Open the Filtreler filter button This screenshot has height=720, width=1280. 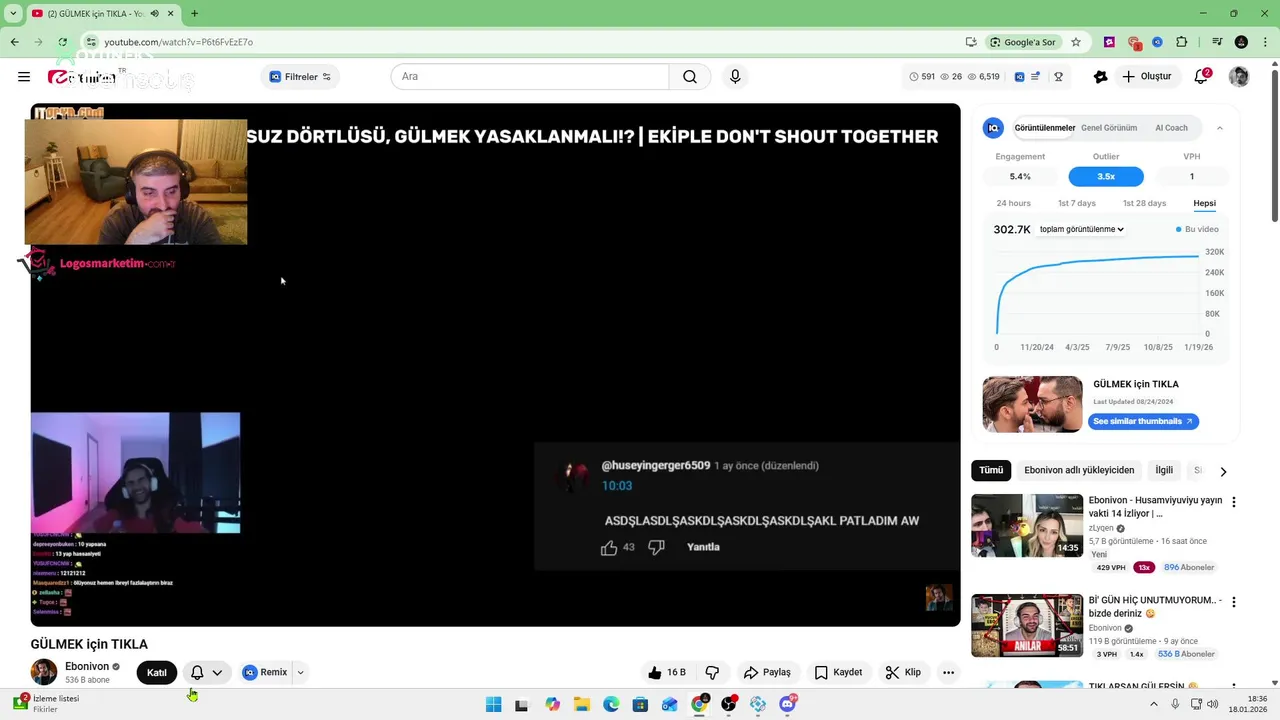click(x=300, y=77)
